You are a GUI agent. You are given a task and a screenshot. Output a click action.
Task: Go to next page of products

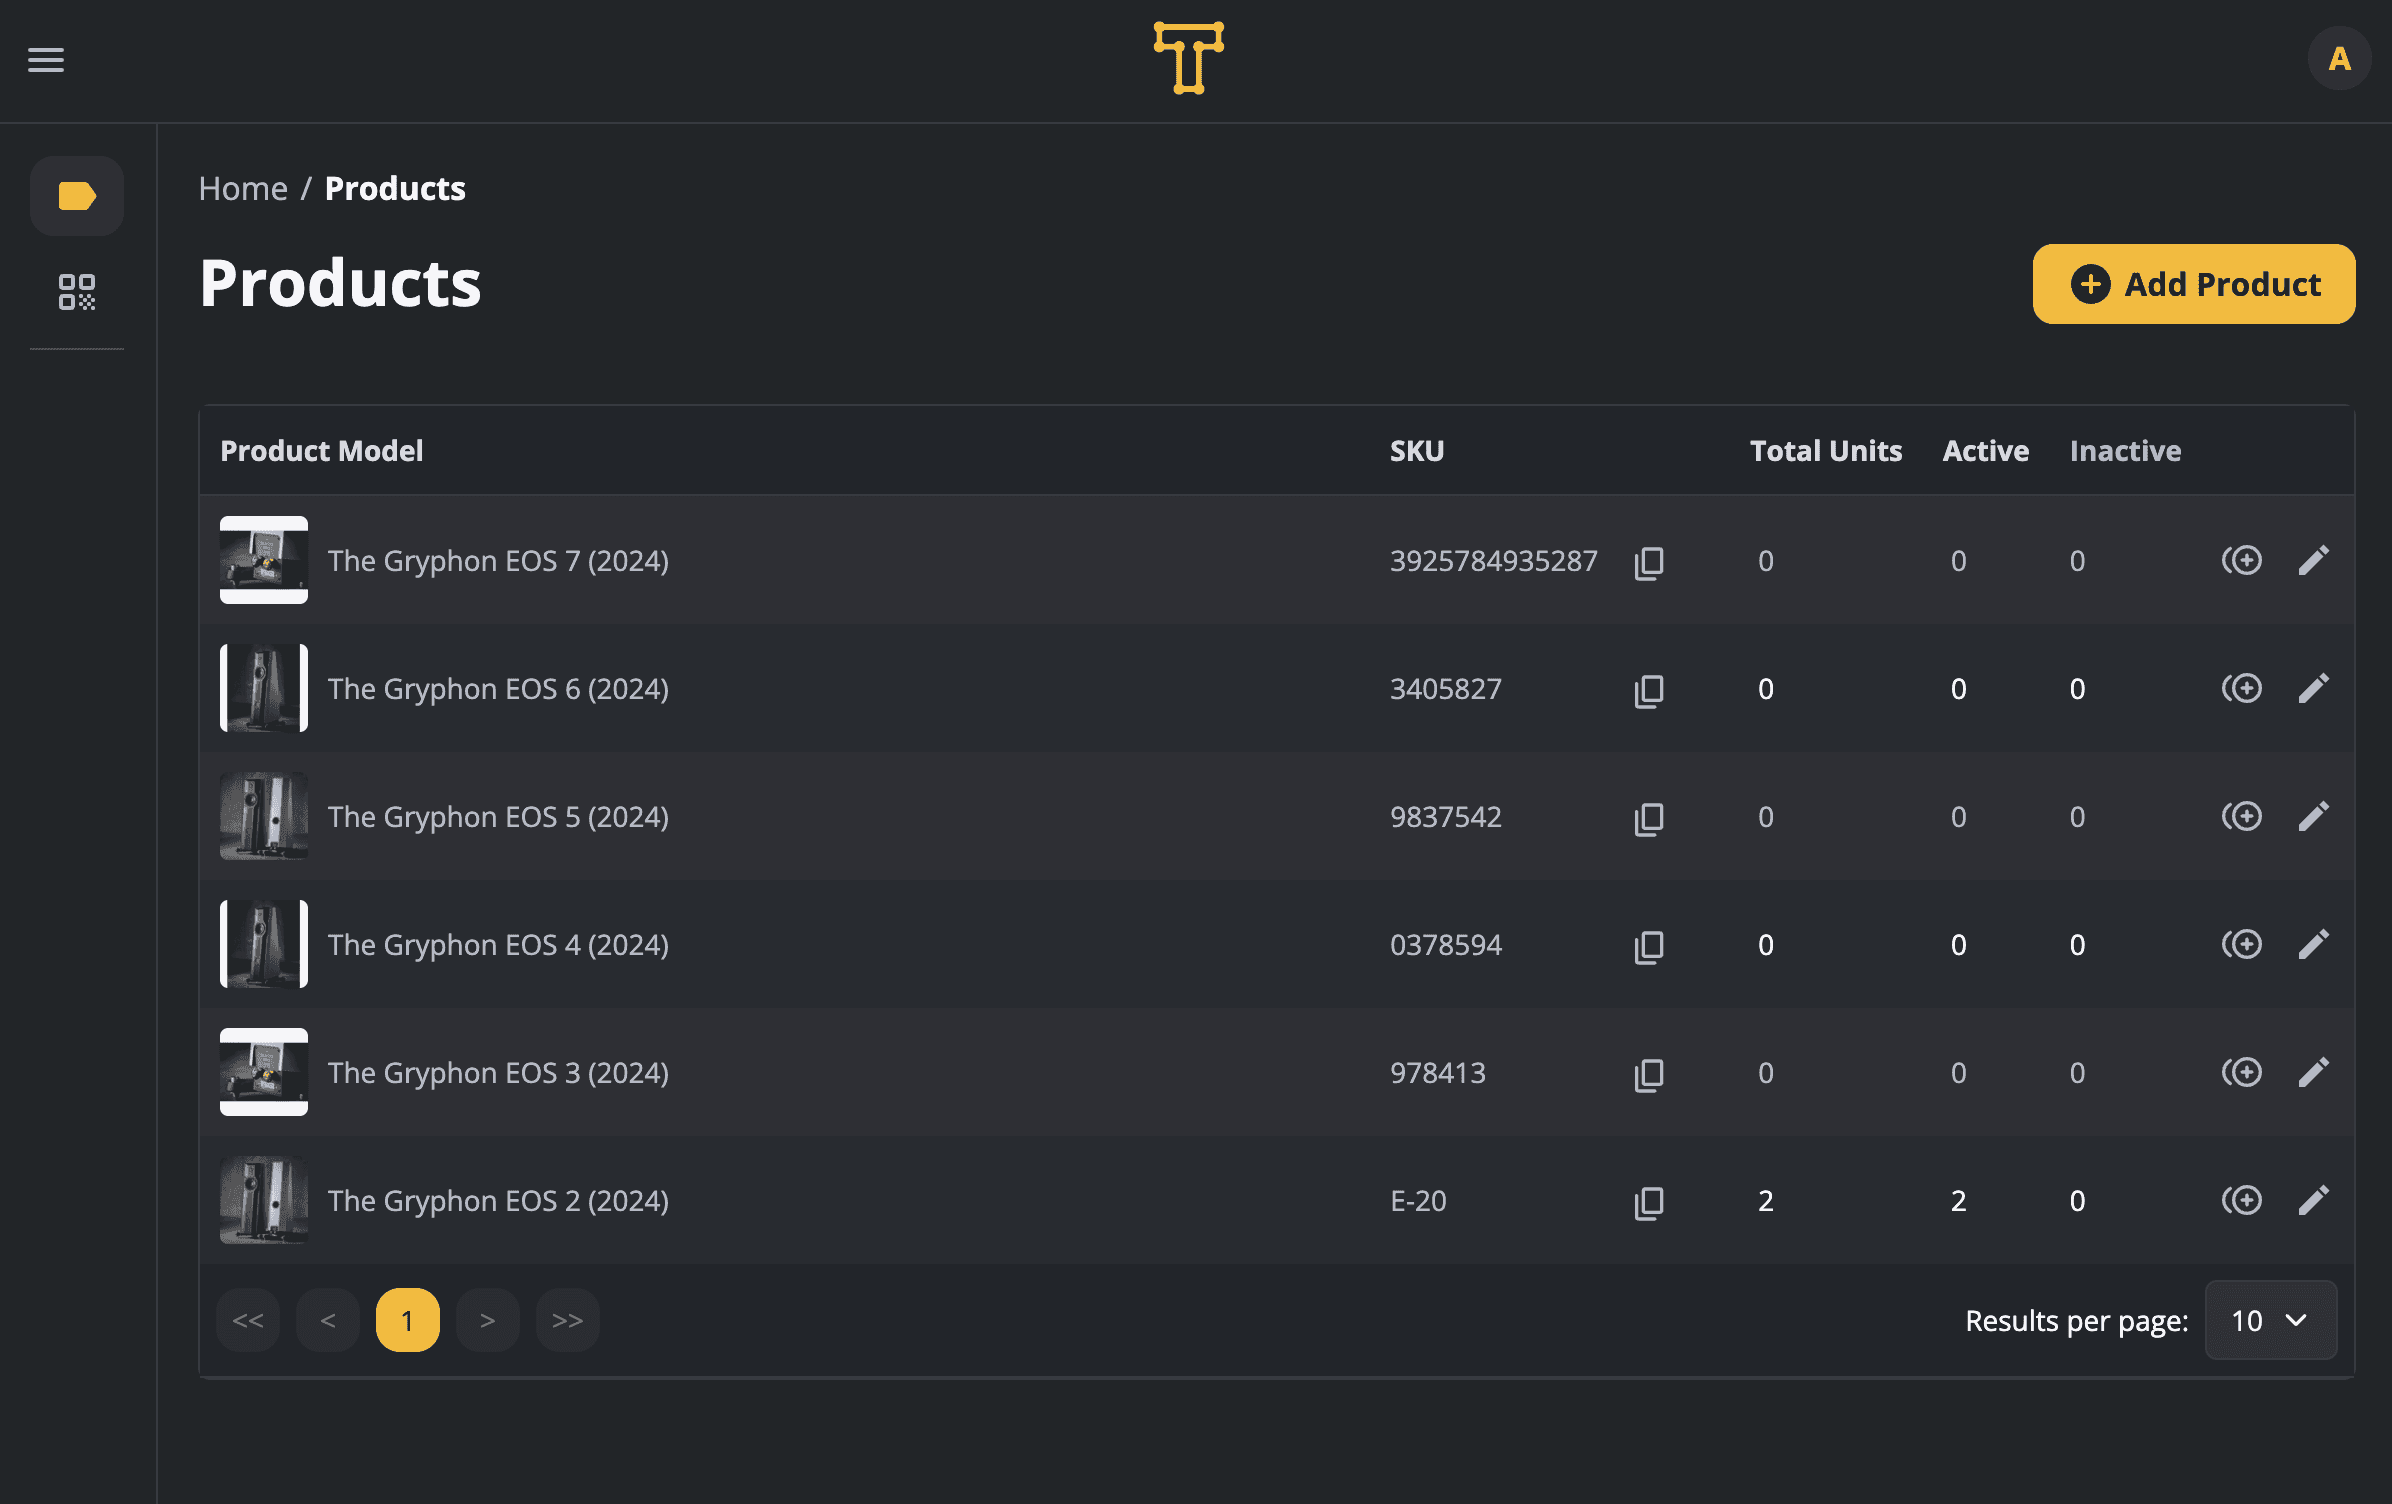[487, 1321]
